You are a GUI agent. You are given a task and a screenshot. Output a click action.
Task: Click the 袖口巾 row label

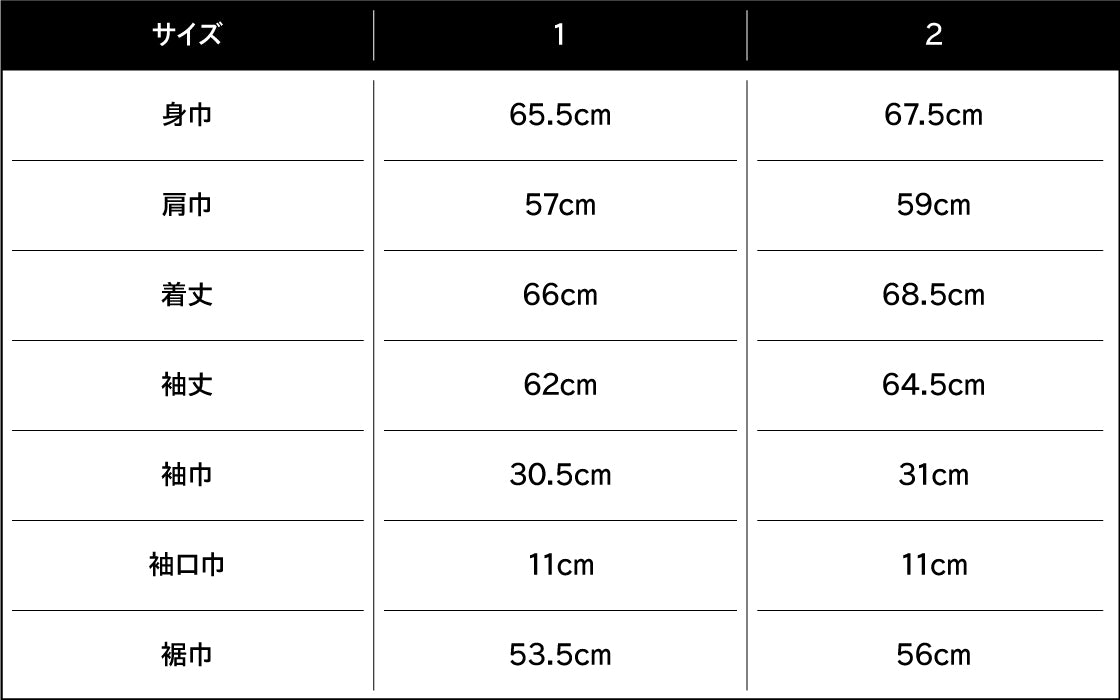click(x=187, y=565)
